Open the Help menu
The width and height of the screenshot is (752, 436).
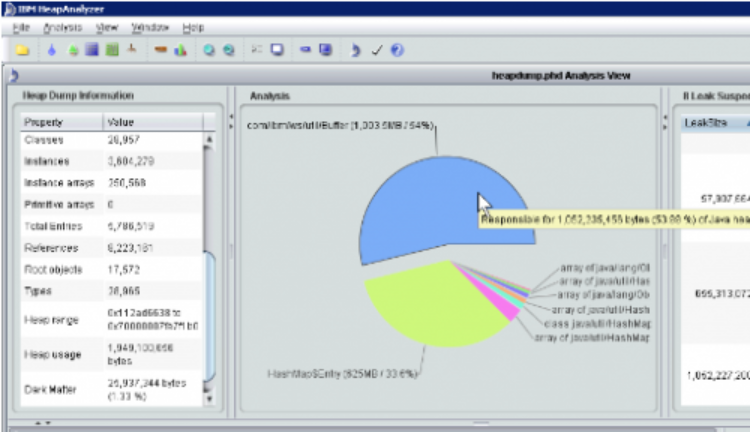(193, 28)
